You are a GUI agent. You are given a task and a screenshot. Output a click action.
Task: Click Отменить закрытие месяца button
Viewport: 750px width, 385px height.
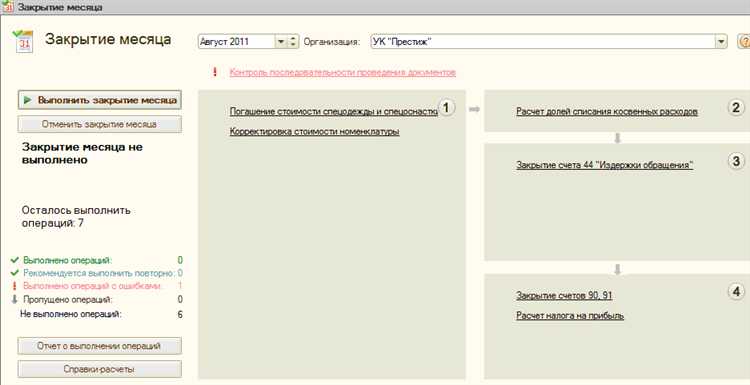click(99, 124)
